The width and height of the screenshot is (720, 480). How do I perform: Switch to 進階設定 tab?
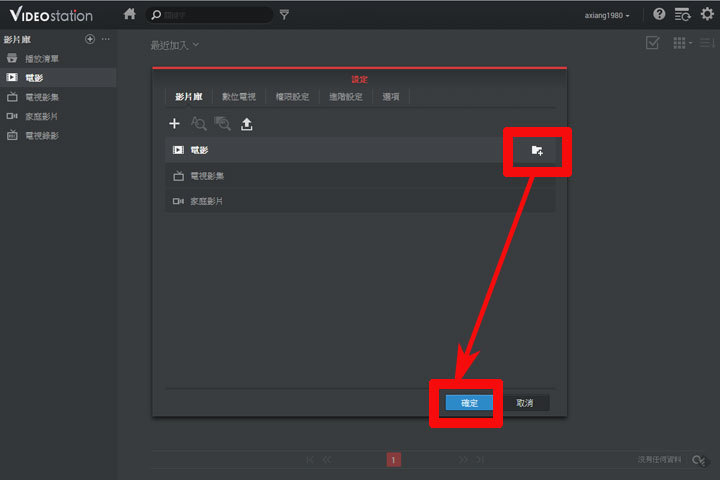point(346,97)
